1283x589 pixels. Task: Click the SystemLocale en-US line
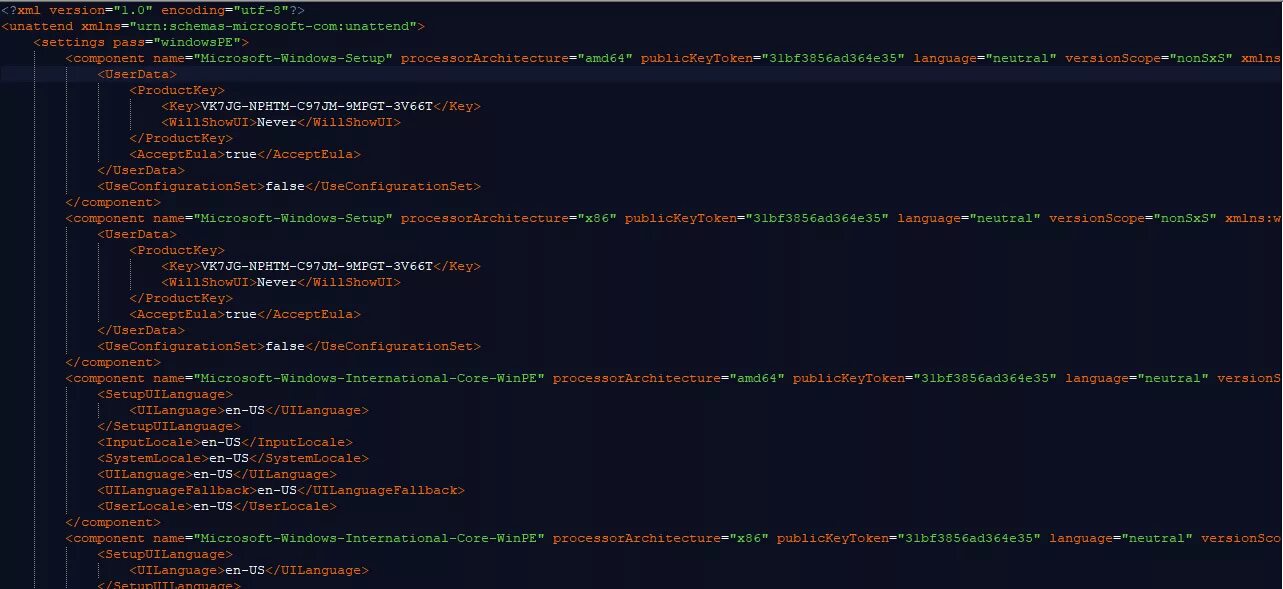point(233,458)
